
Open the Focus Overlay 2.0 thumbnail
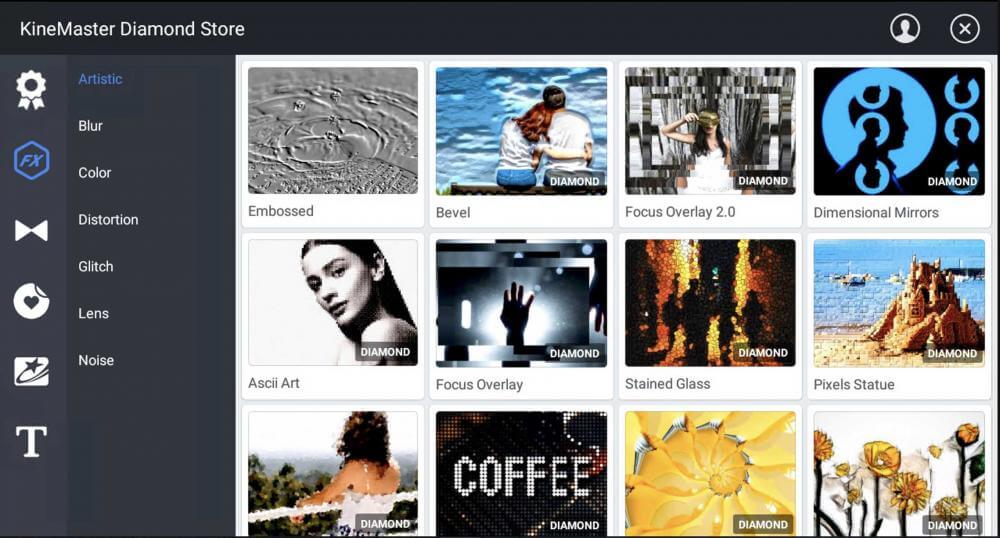point(710,131)
